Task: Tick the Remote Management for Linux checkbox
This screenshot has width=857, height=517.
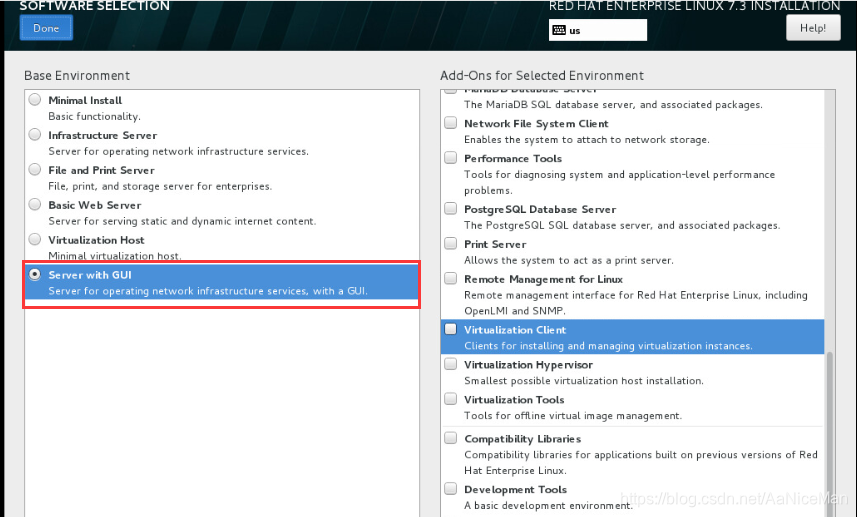Action: pyautogui.click(x=450, y=278)
